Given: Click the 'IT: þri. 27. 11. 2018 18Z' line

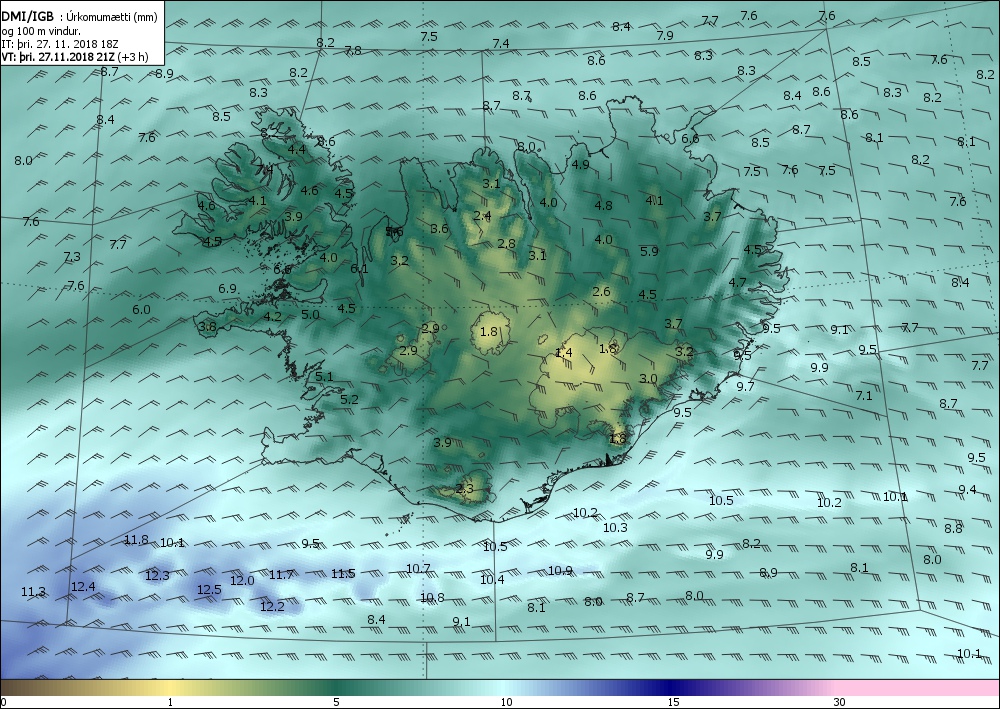Looking at the screenshot, I should pyautogui.click(x=59, y=44).
